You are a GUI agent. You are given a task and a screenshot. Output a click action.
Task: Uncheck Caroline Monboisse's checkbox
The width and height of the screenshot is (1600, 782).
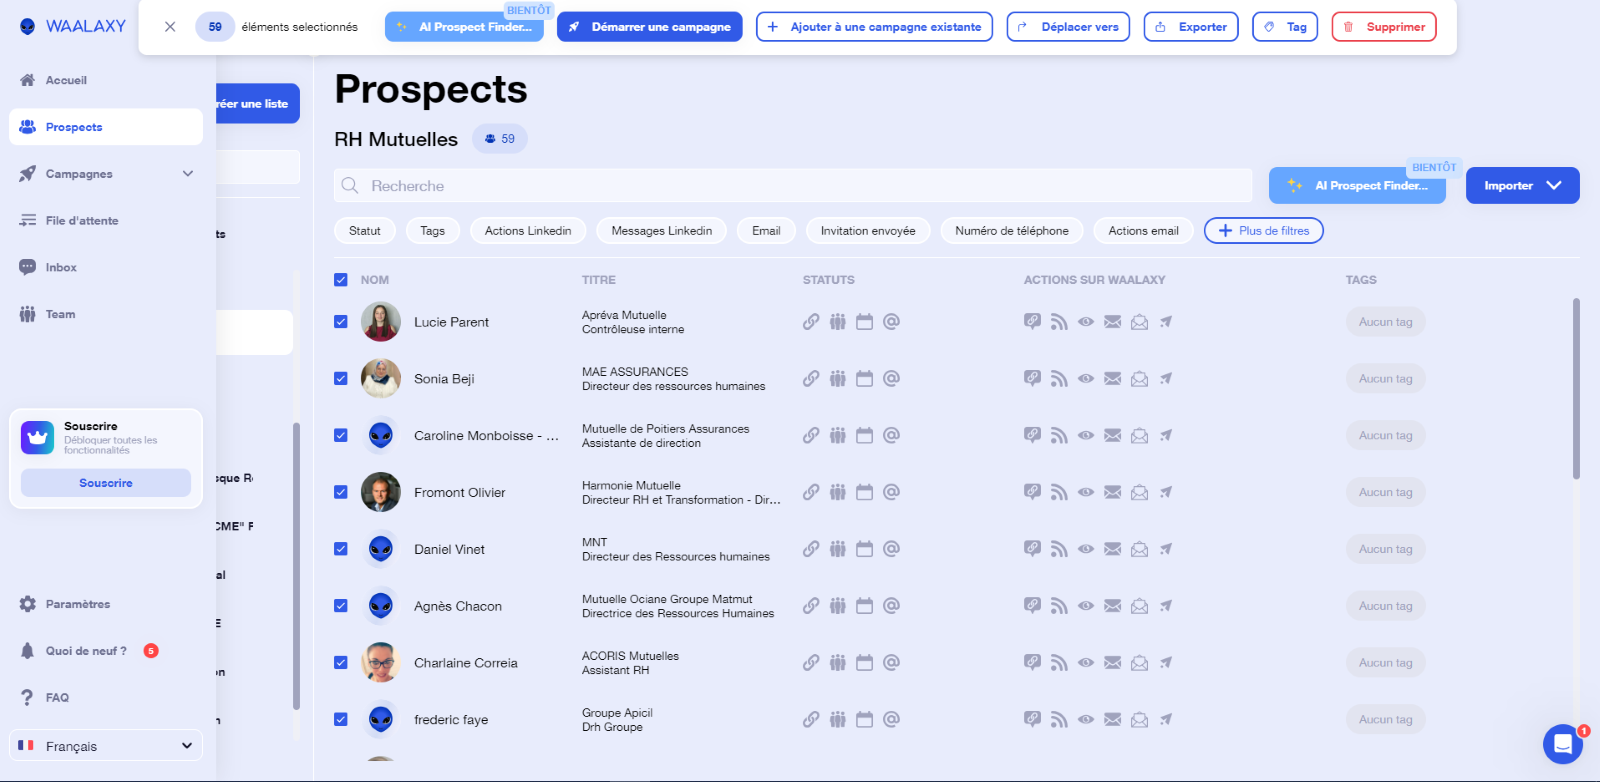coord(341,436)
